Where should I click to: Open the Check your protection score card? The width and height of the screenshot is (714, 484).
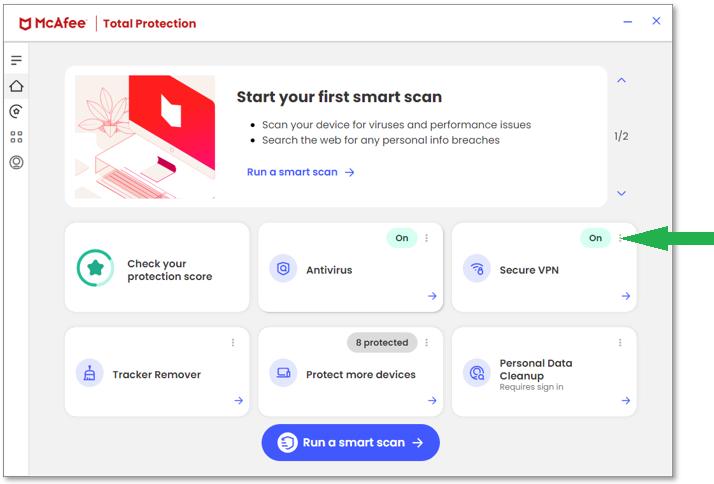tap(157, 267)
